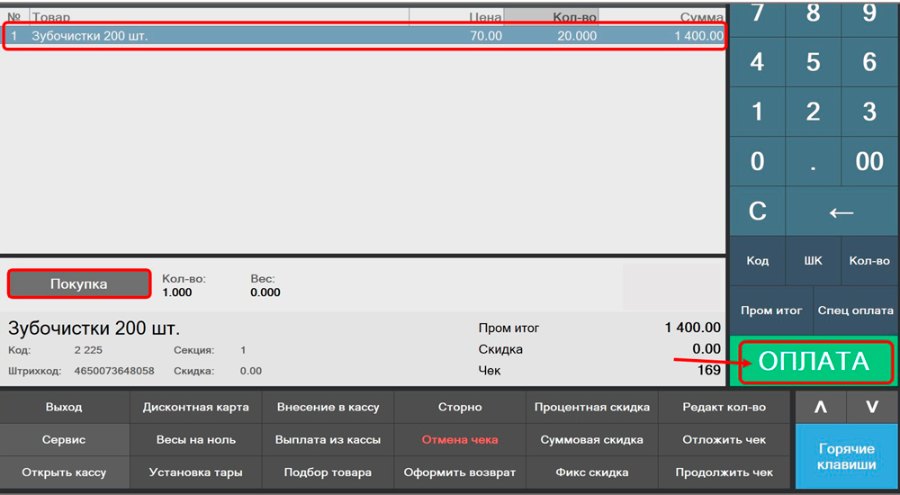
Task: Tap Выплата из кассы button
Action: (x=328, y=440)
